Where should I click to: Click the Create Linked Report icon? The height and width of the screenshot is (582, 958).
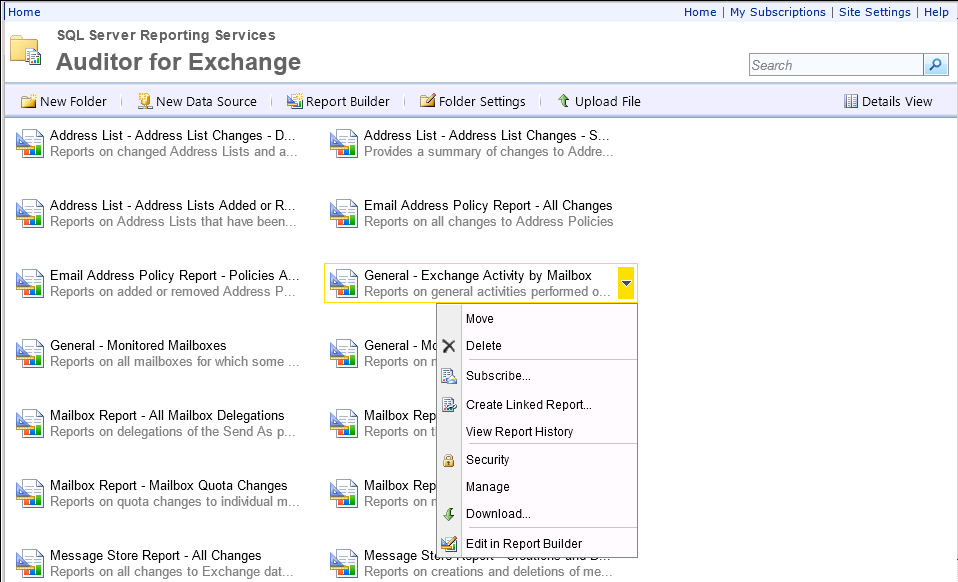tap(449, 405)
